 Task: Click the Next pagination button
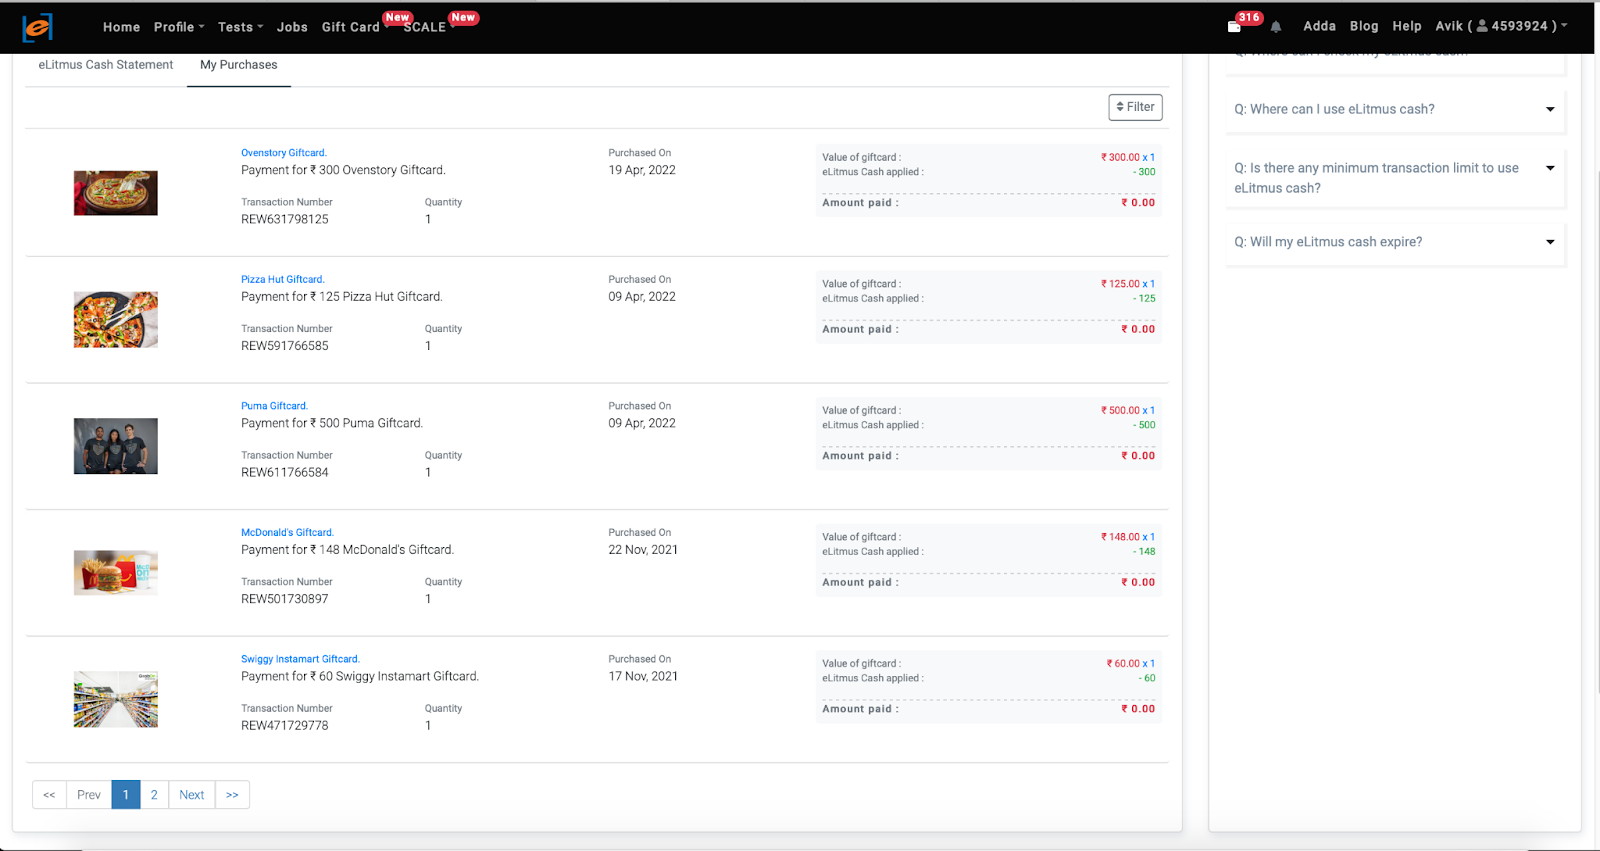(192, 795)
